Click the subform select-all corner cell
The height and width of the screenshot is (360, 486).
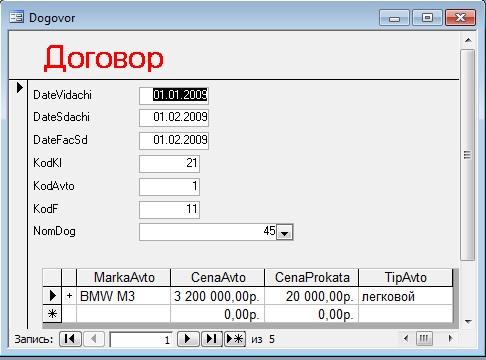point(52,277)
